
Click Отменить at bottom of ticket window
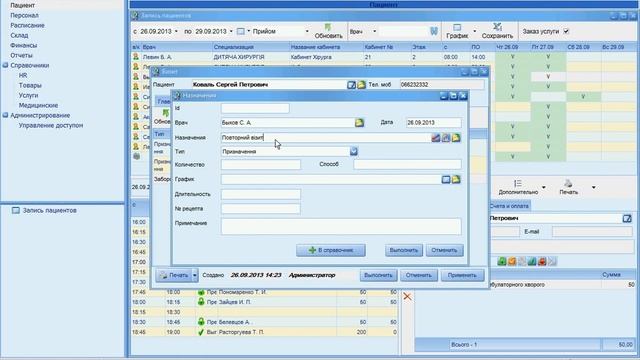point(418,275)
